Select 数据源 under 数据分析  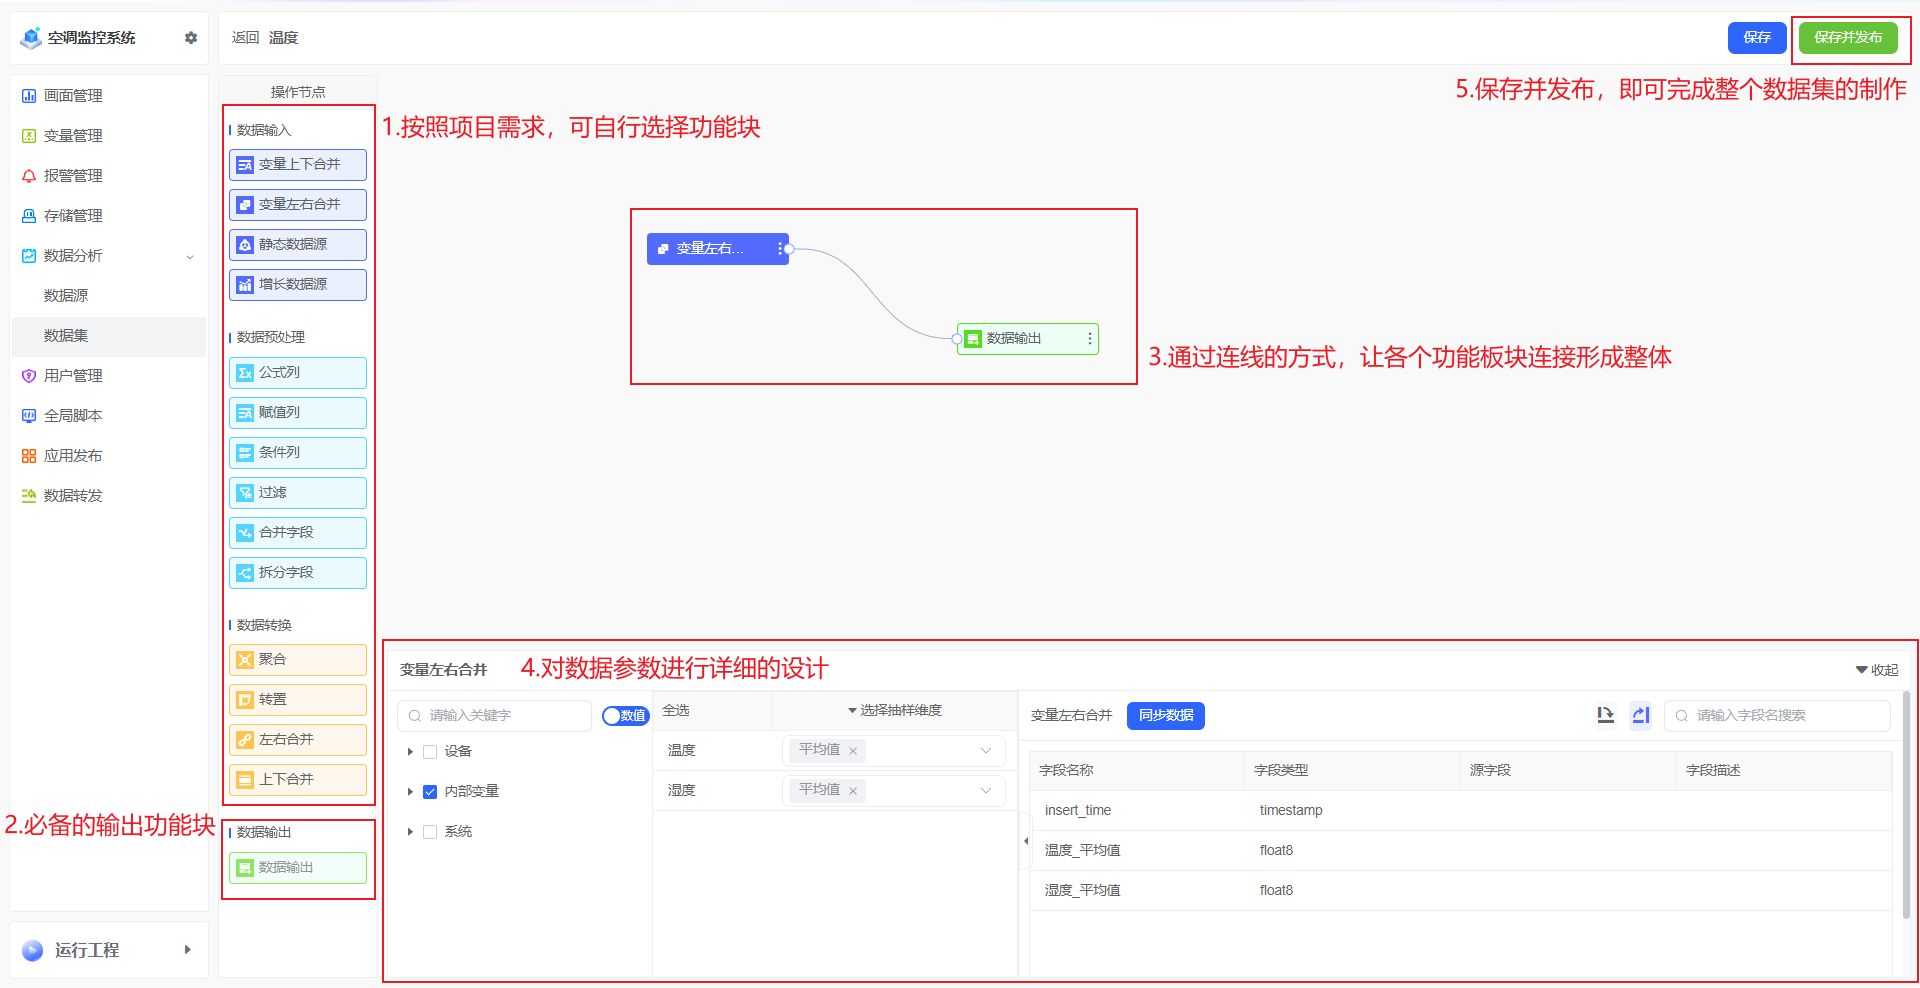pos(66,296)
